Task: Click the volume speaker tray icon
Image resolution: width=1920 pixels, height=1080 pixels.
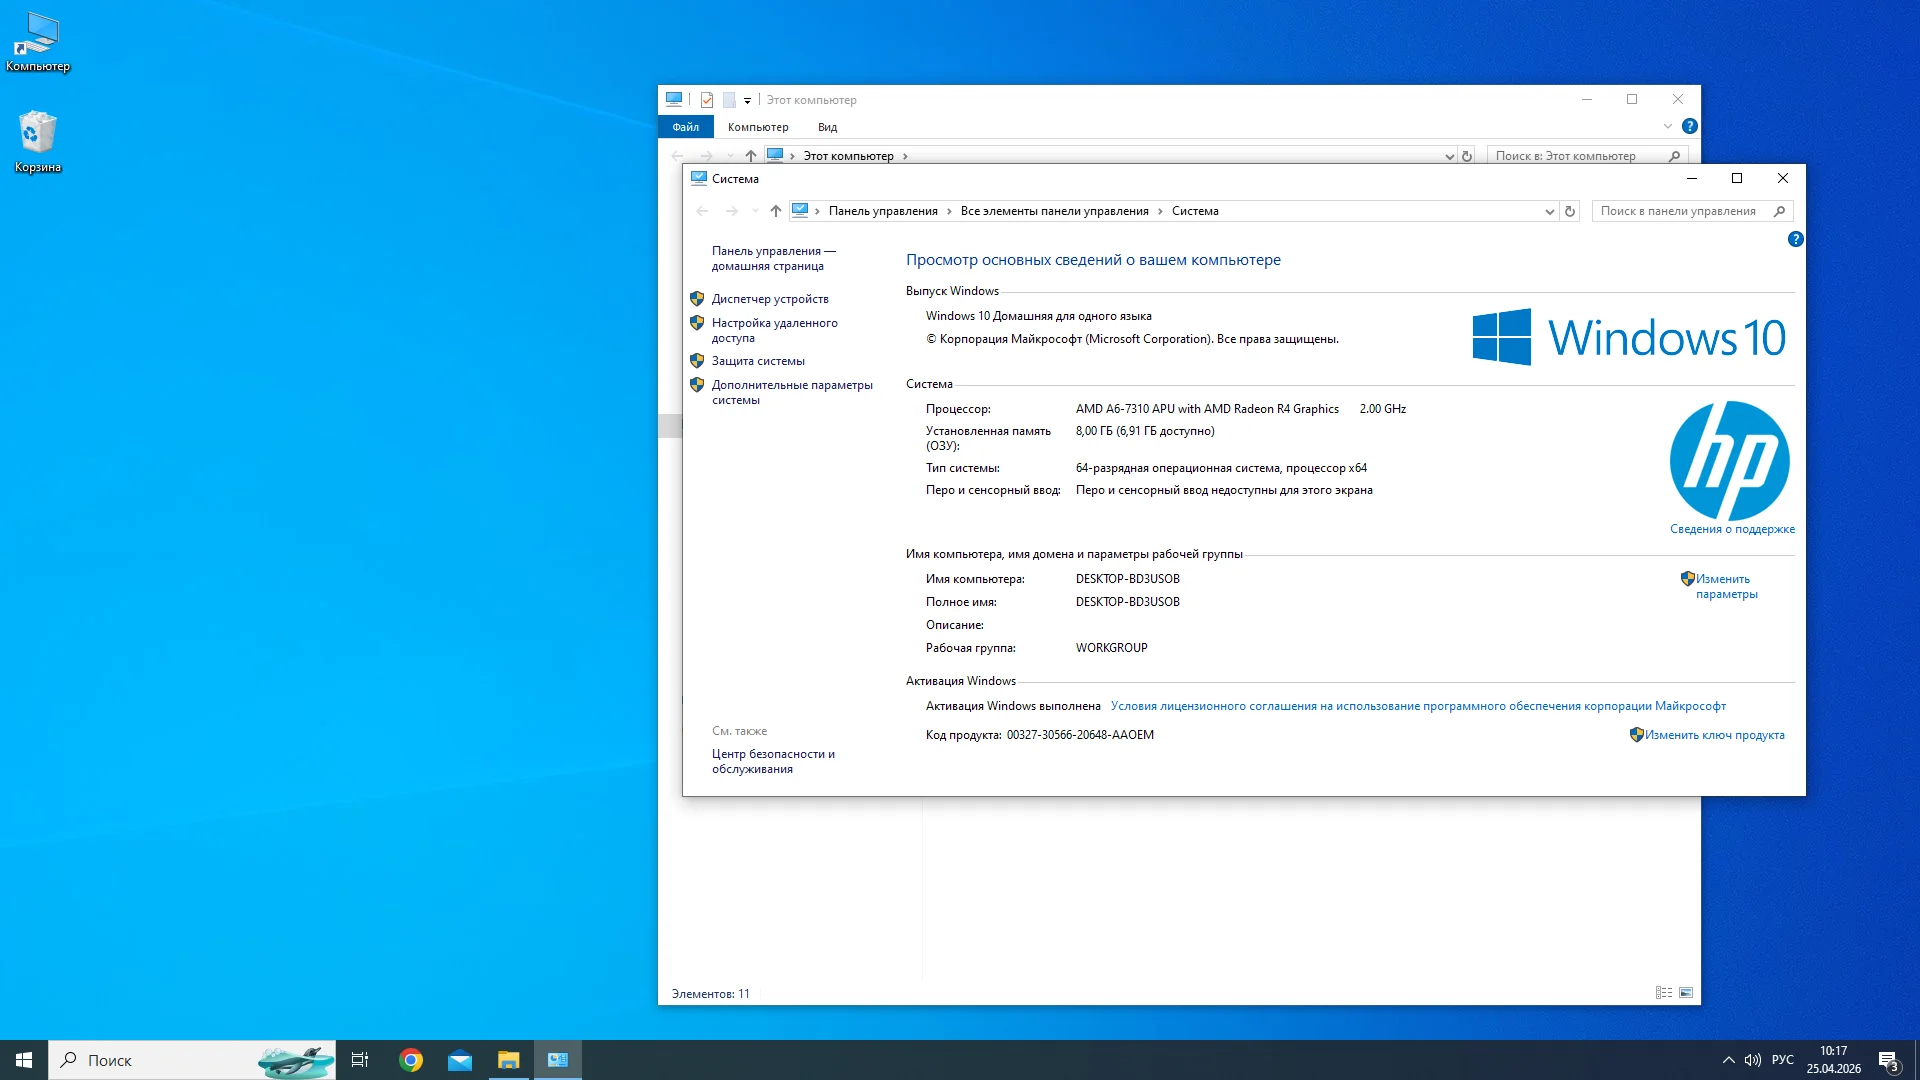Action: (x=1753, y=1060)
